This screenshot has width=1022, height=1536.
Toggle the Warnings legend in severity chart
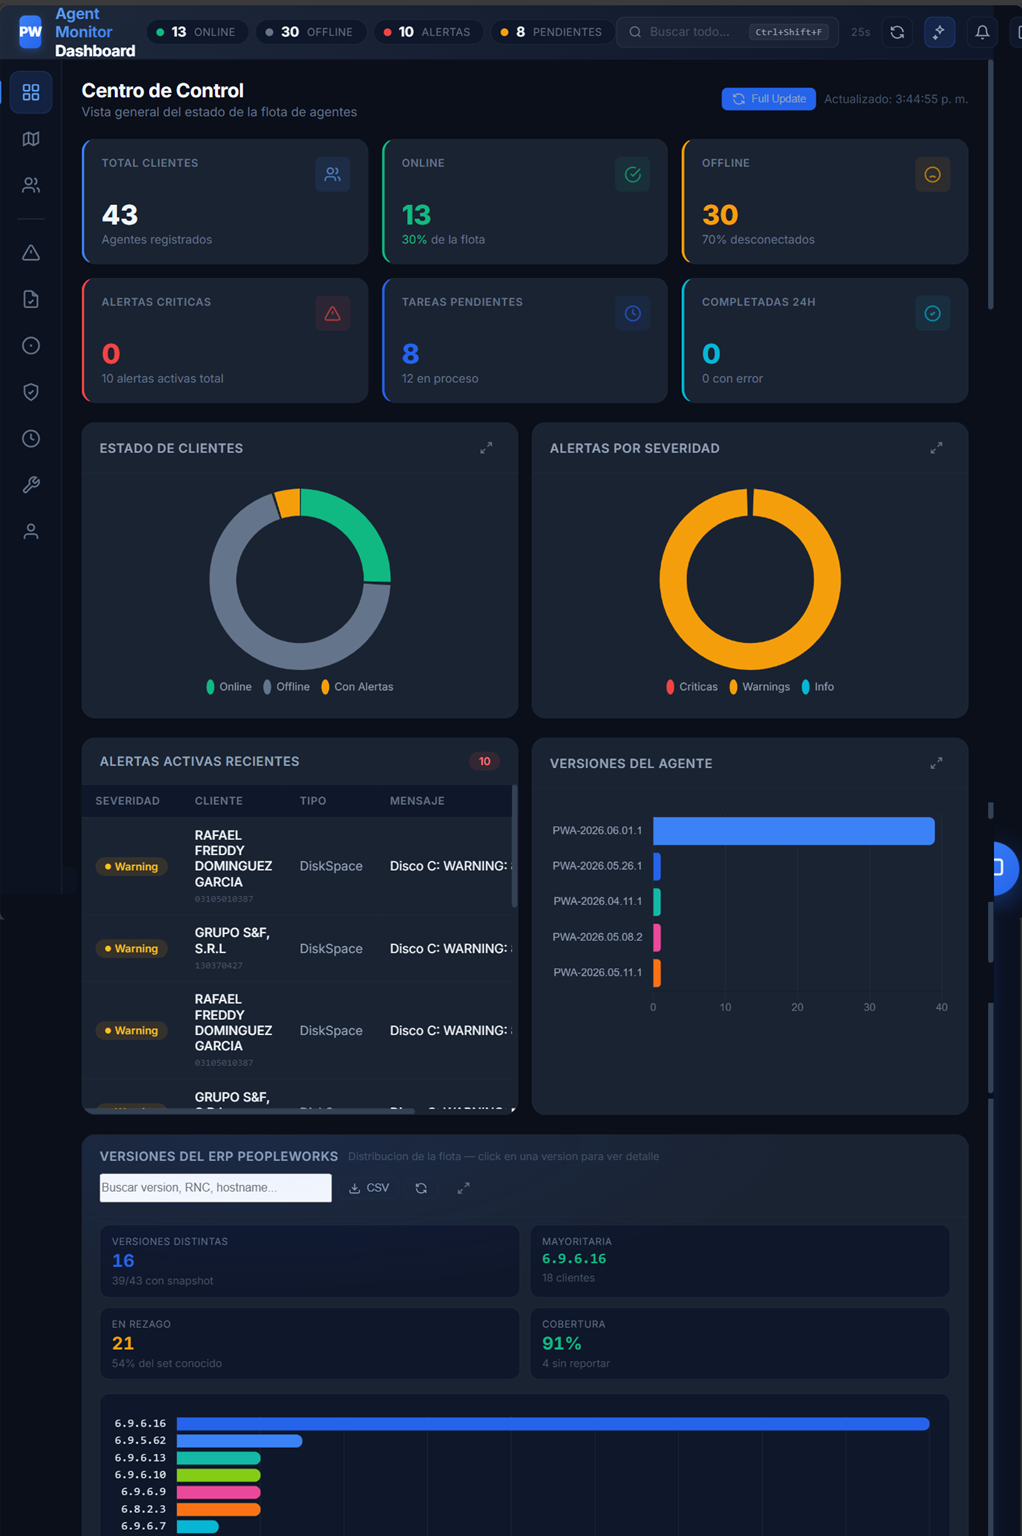pos(759,687)
